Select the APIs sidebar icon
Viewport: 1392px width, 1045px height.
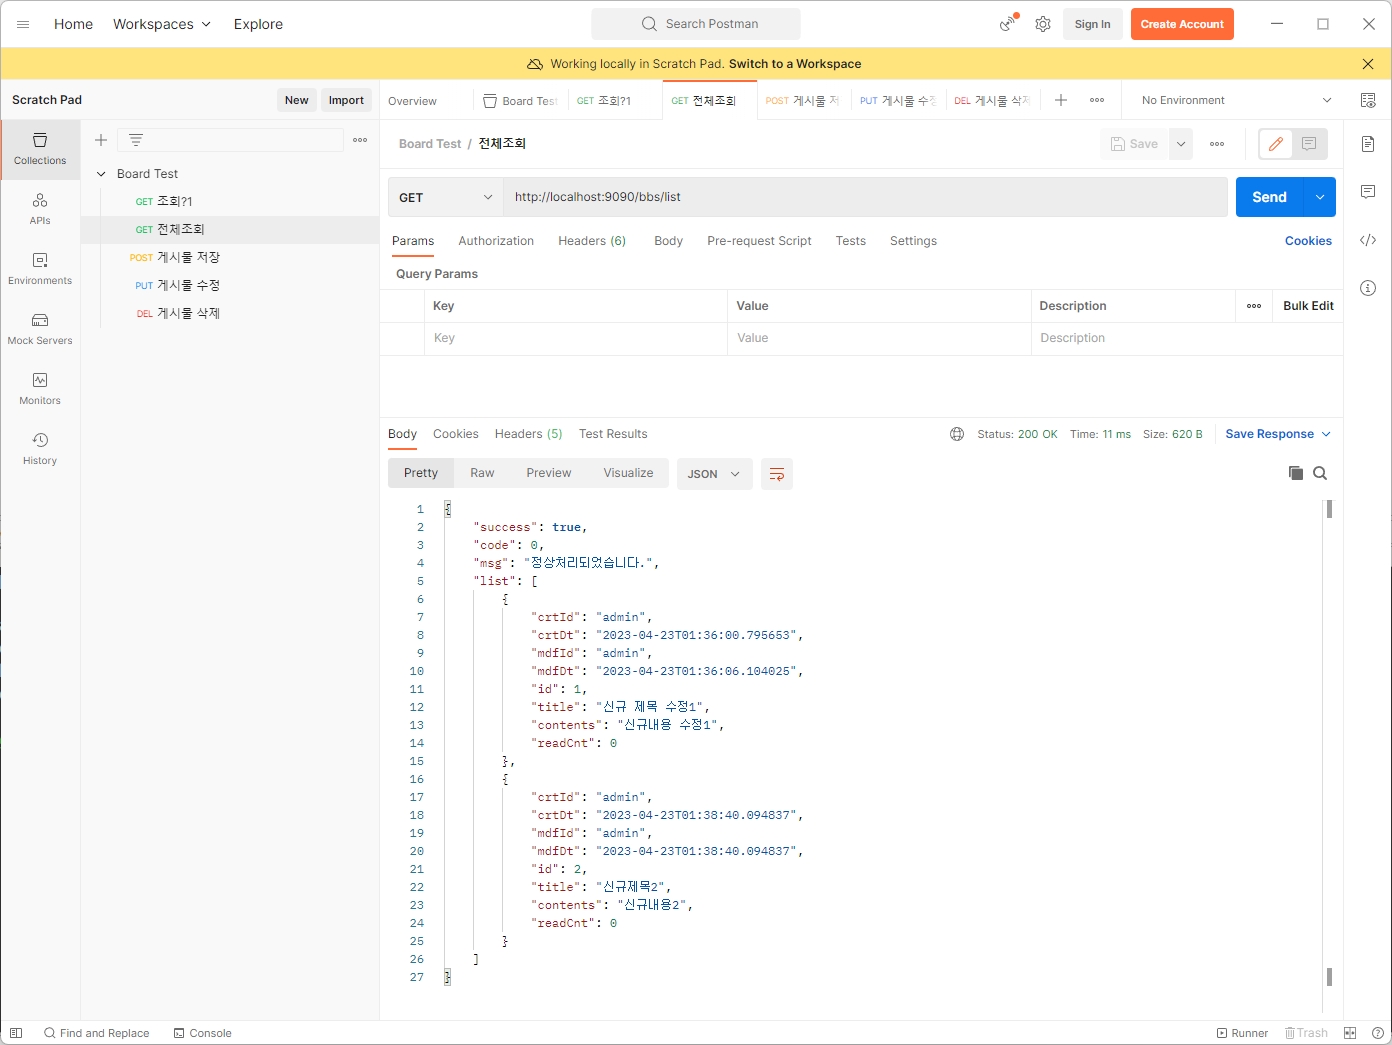40,209
